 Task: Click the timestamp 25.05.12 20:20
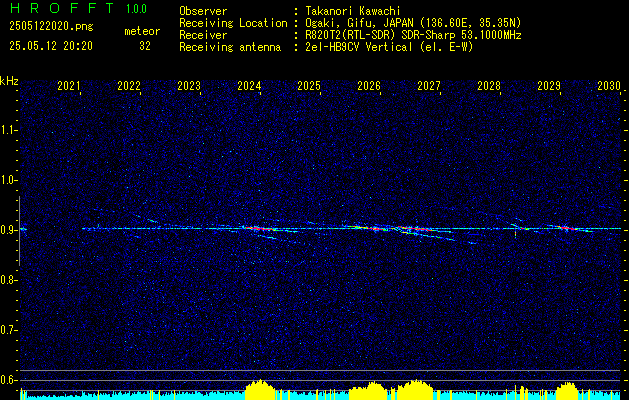point(51,46)
